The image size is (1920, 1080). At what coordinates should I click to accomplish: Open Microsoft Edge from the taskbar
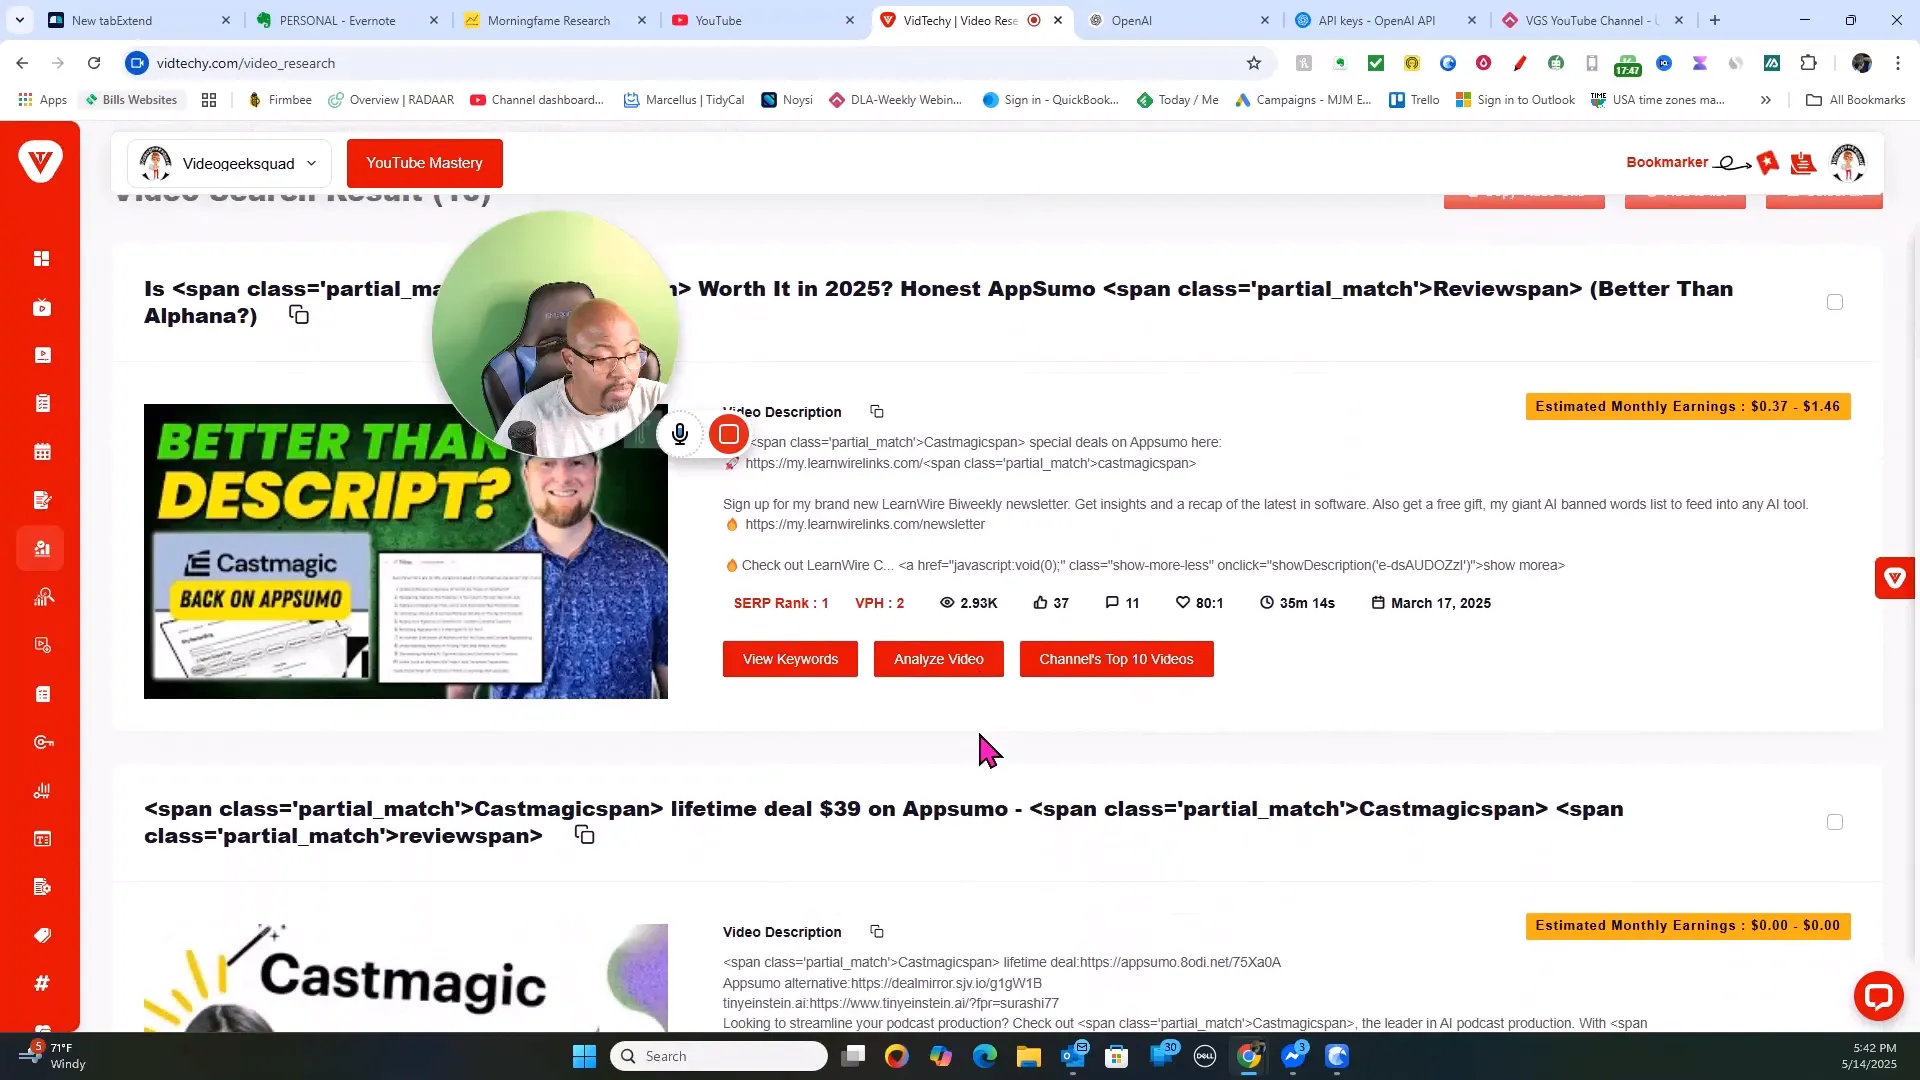(984, 1056)
